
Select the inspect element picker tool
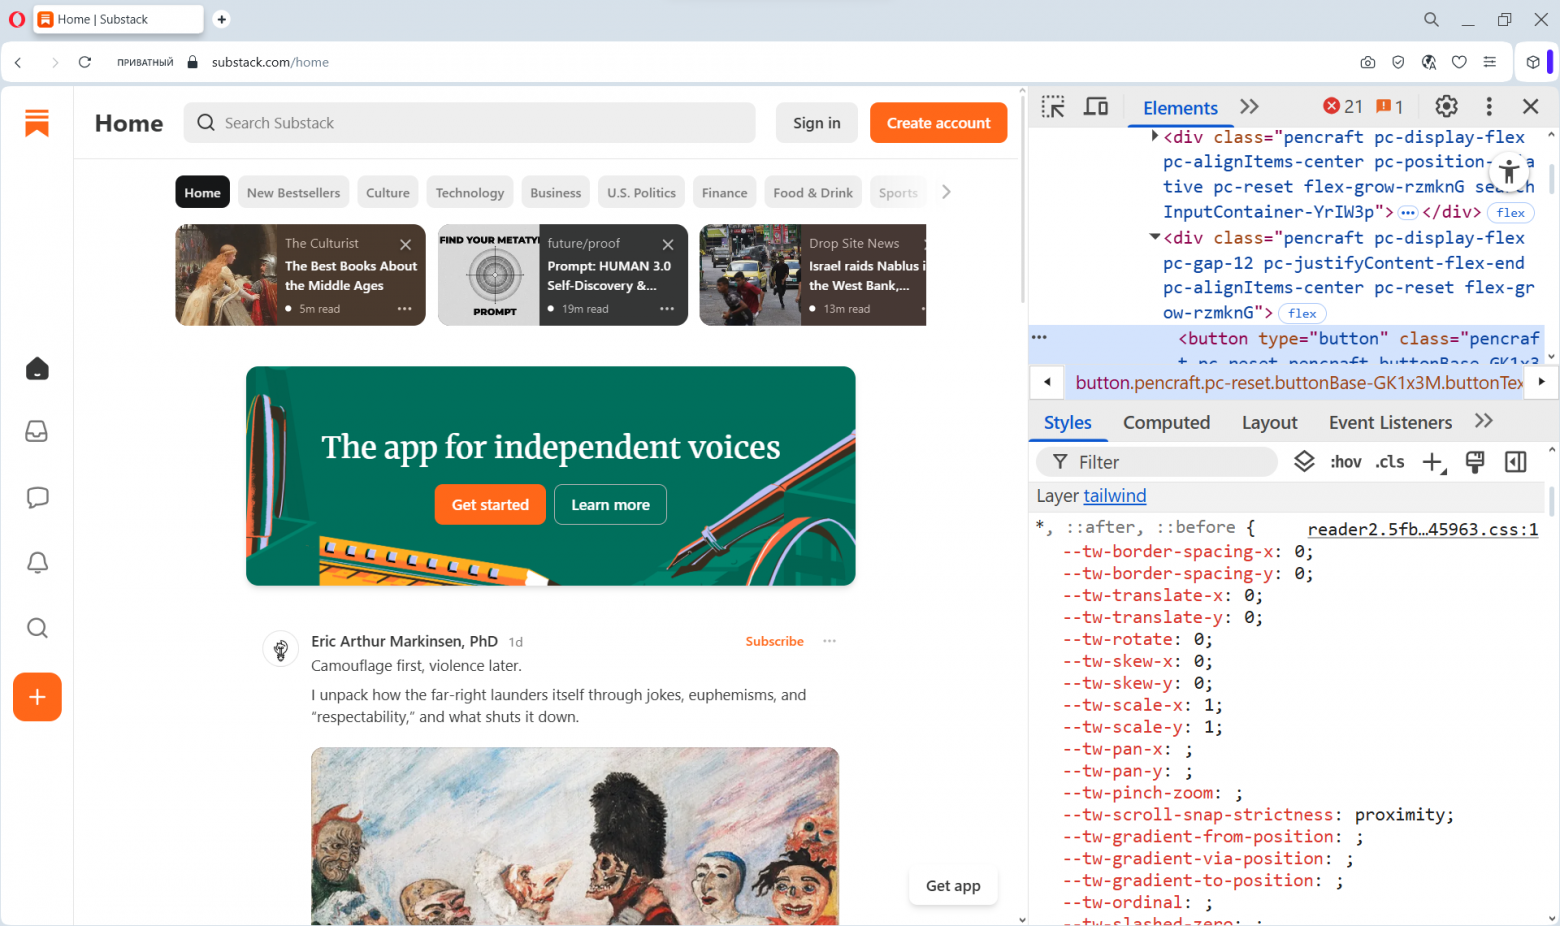1053,106
